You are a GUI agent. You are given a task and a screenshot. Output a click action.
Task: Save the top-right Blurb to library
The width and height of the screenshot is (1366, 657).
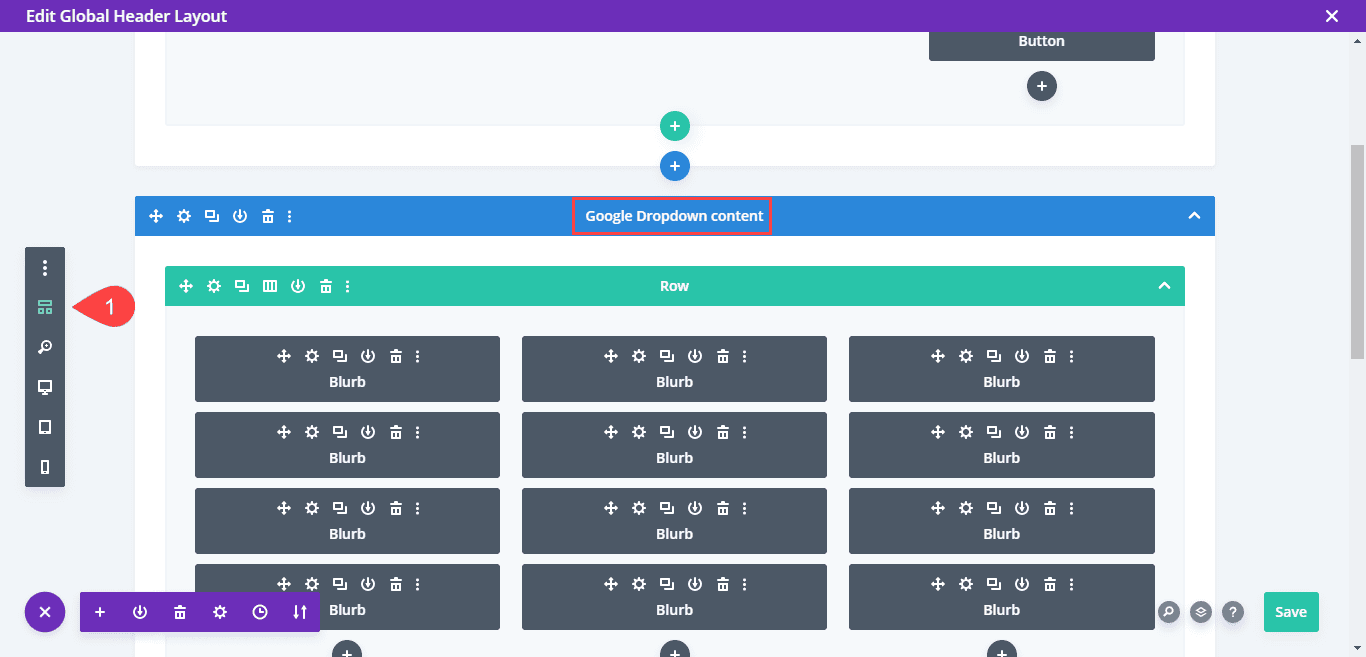pos(1022,356)
